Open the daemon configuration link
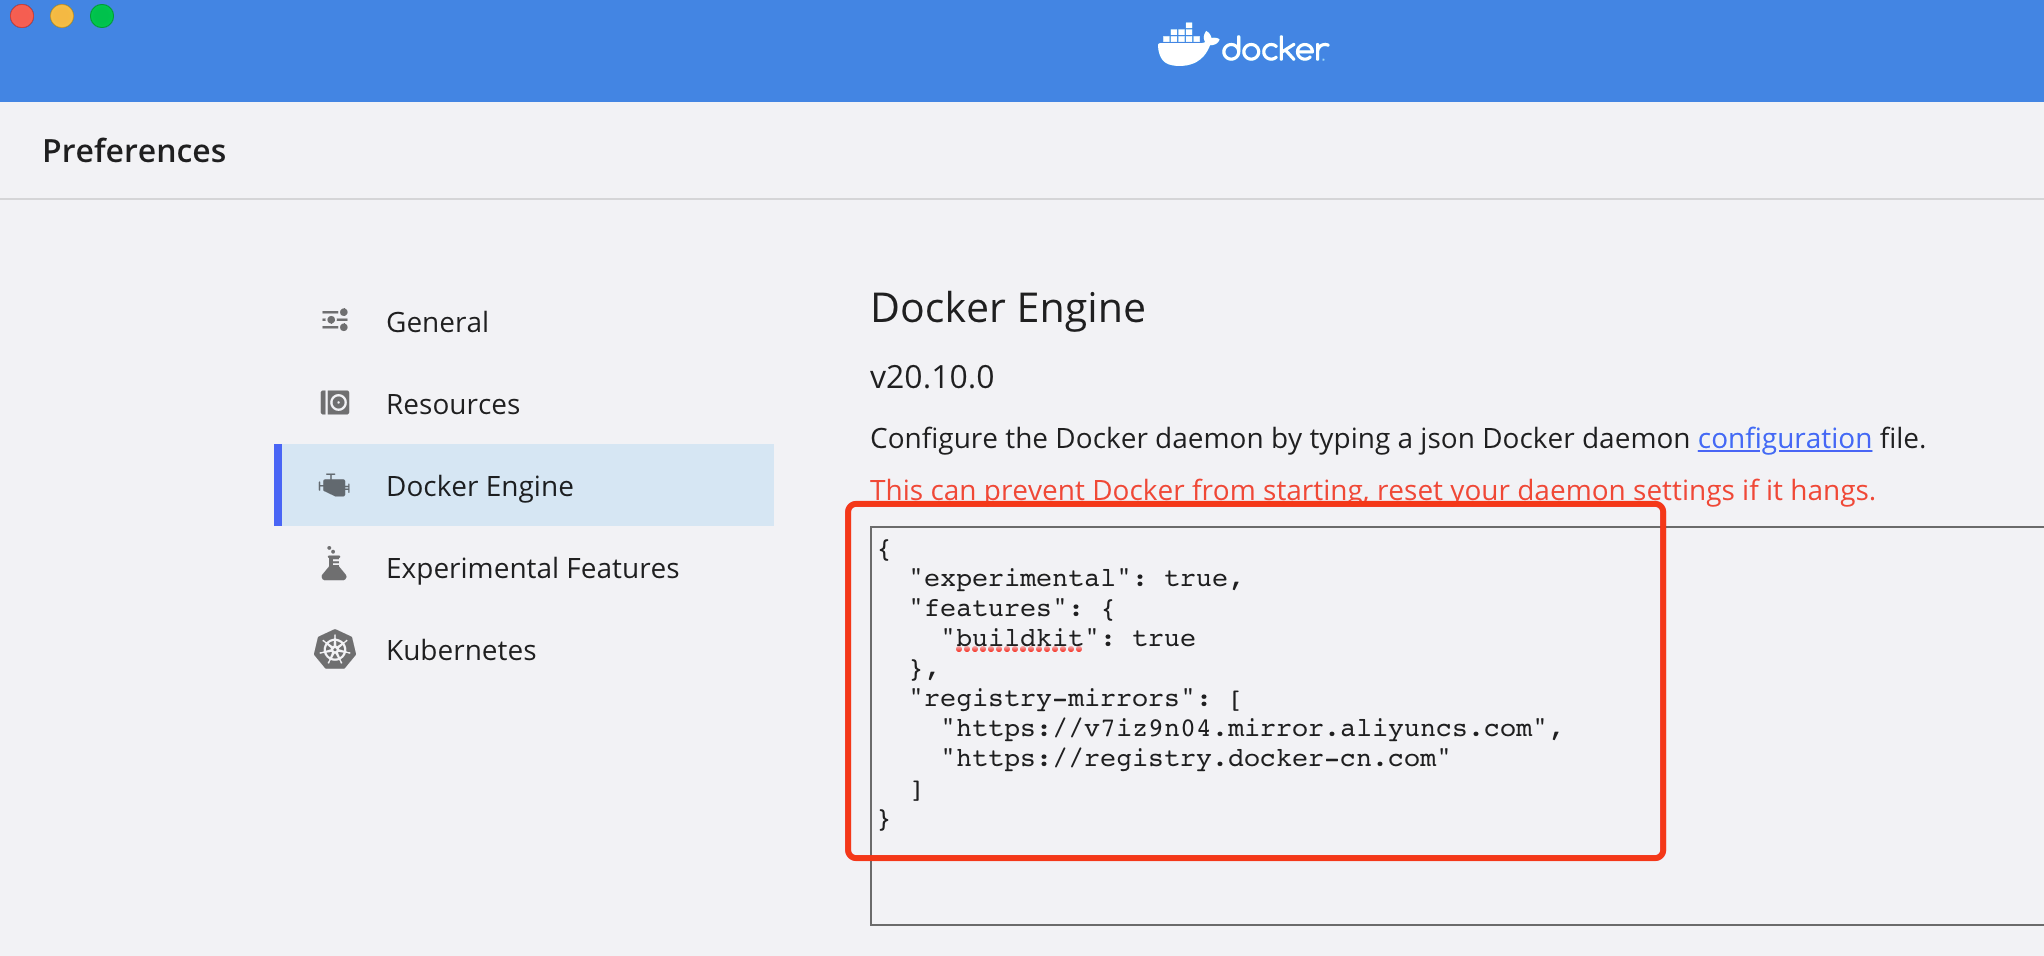This screenshot has height=956, width=2044. point(1784,438)
